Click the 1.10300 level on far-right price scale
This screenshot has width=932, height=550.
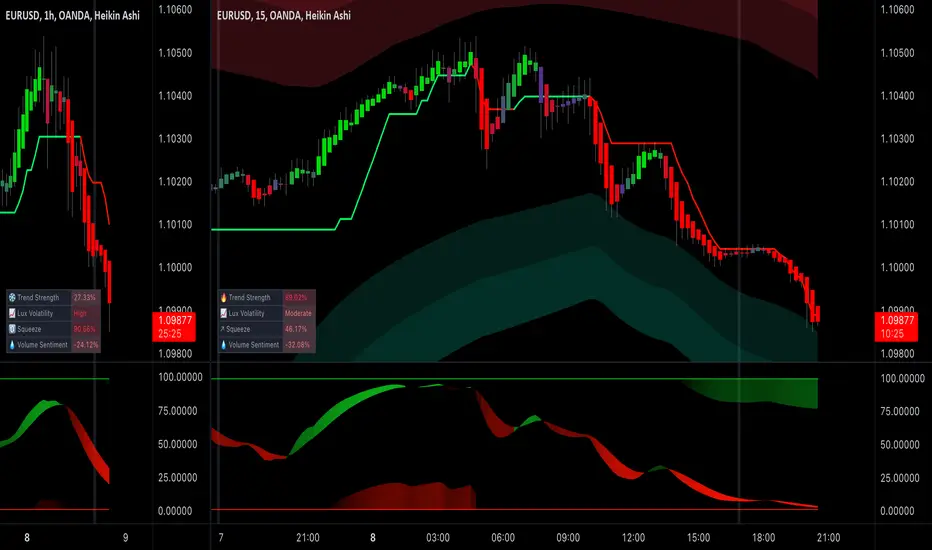[x=898, y=139]
